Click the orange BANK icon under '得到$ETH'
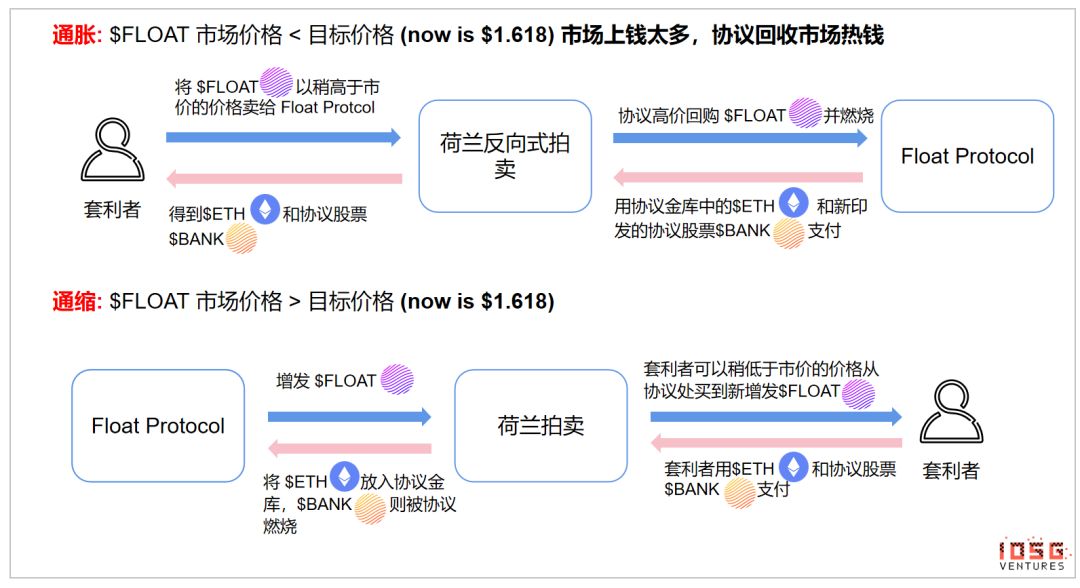 click(x=241, y=238)
